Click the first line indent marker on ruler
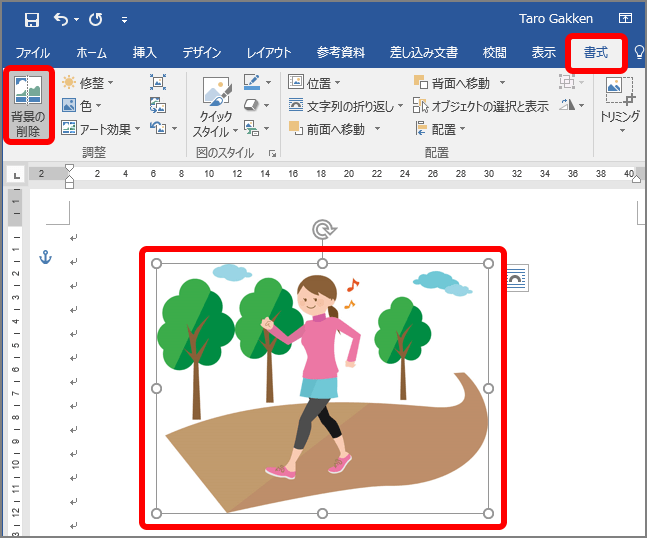The height and width of the screenshot is (538, 647). point(69,168)
